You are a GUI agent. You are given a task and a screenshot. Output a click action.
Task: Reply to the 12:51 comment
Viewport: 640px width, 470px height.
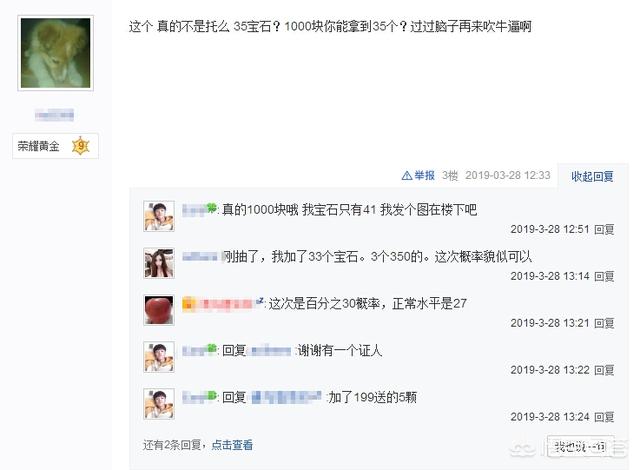[604, 229]
